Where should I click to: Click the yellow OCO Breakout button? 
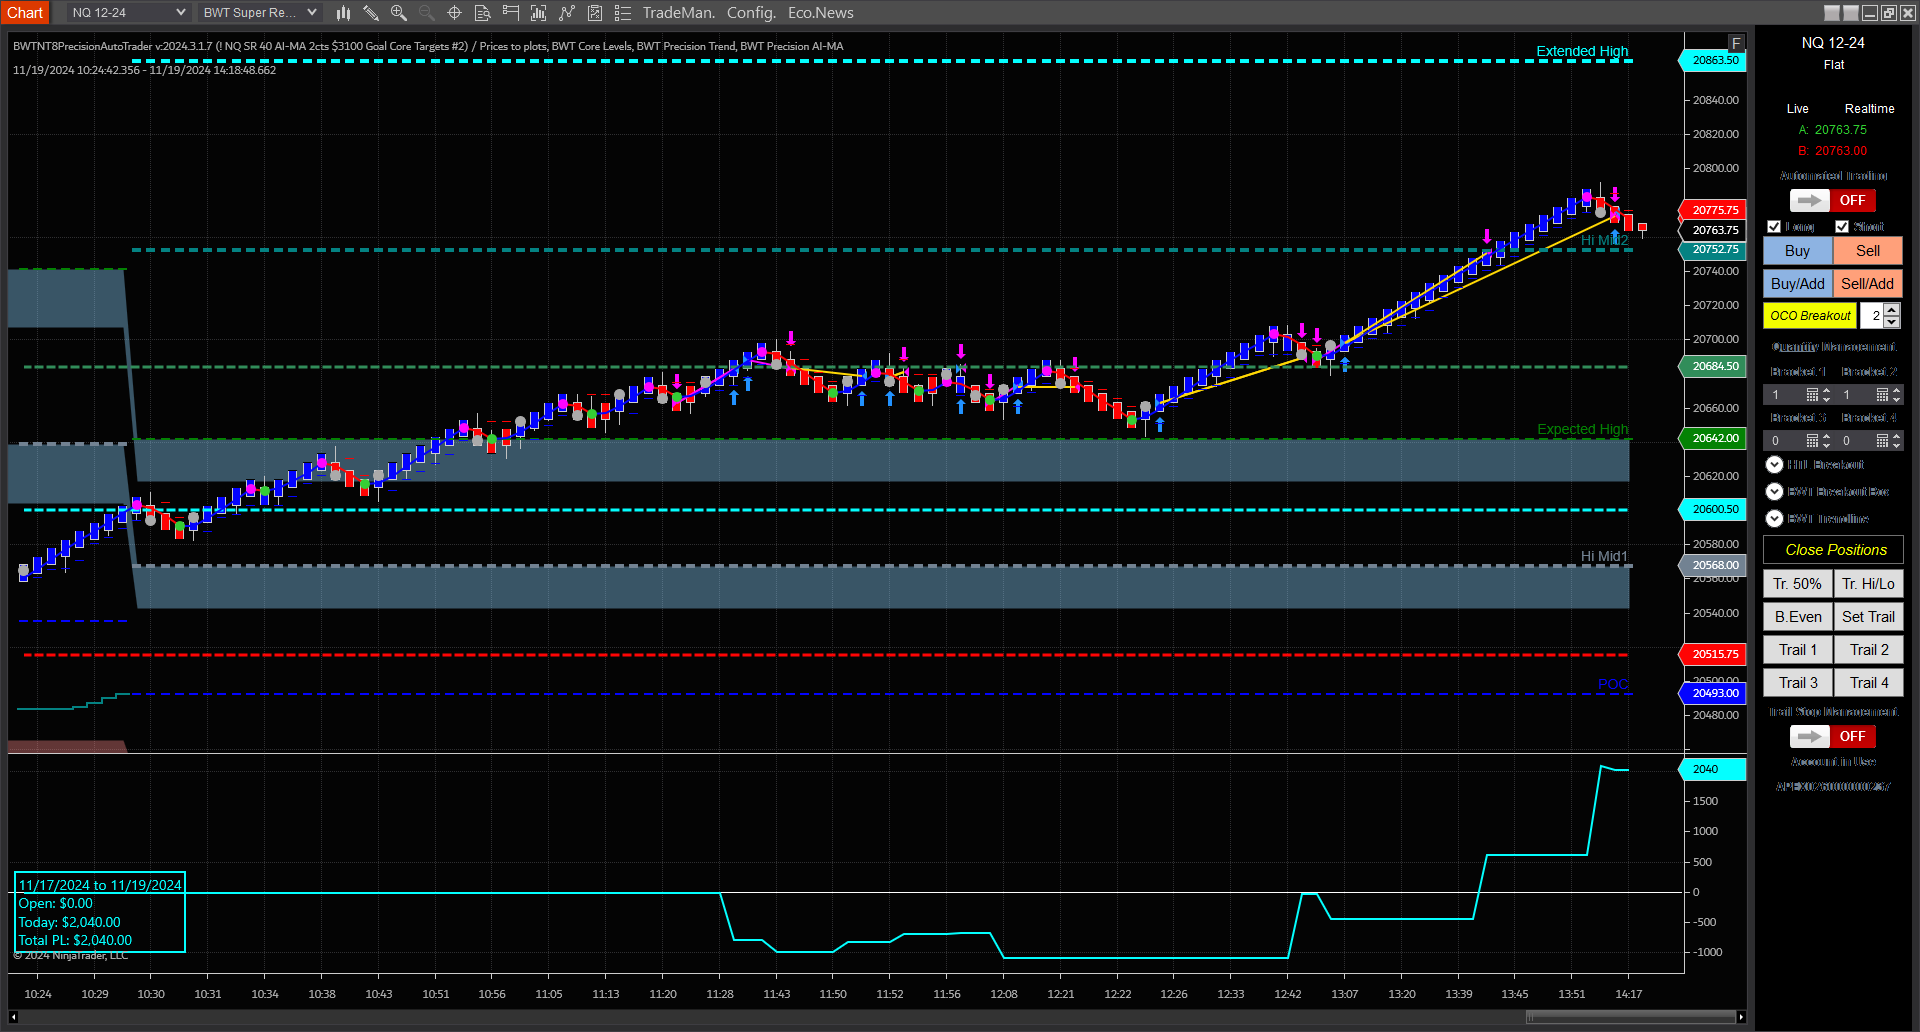pos(1810,316)
